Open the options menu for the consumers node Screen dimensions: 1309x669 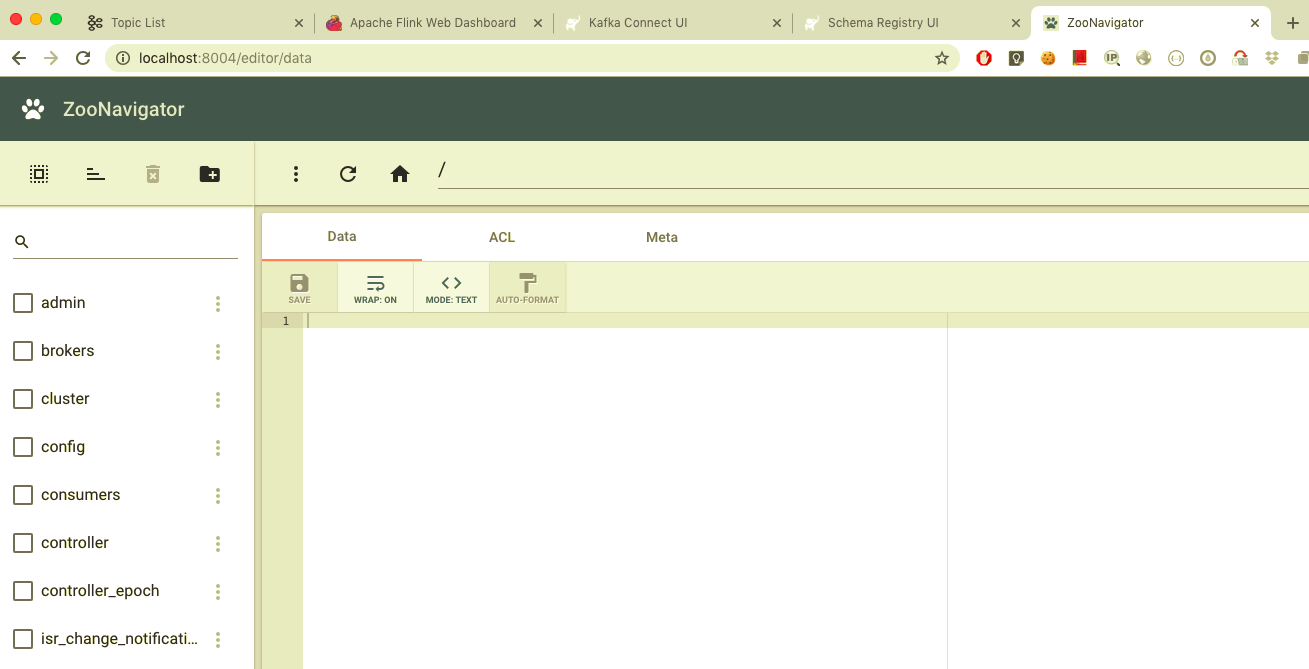pyautogui.click(x=218, y=496)
